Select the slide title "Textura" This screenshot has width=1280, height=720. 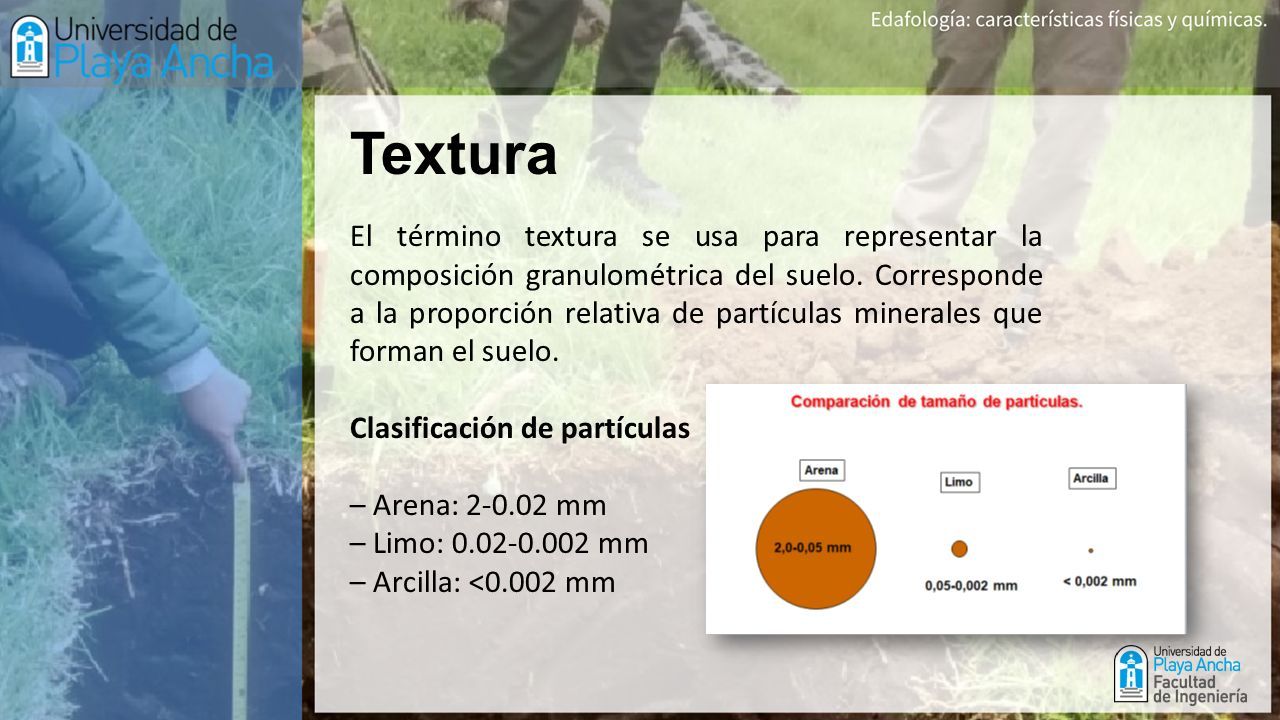coord(453,154)
